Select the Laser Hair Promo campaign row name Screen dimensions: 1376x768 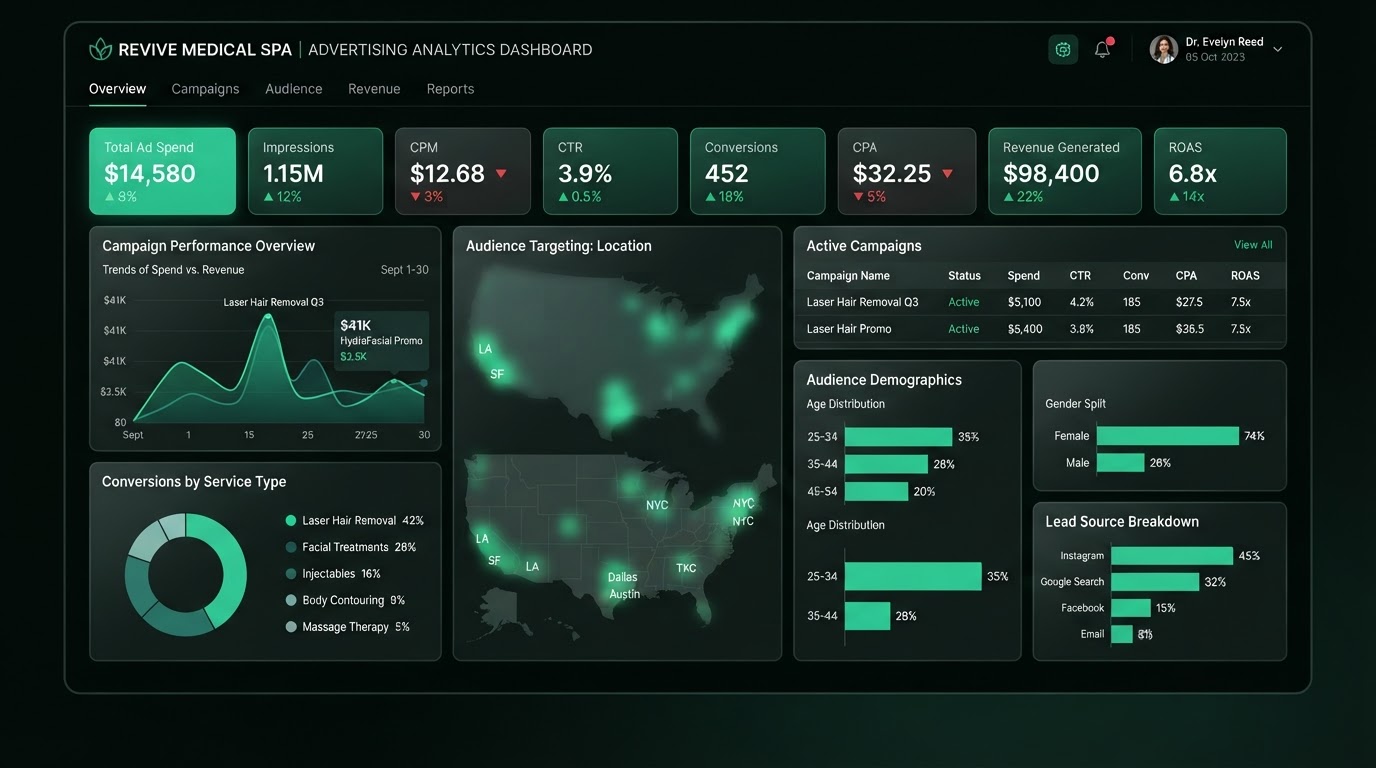pyautogui.click(x=849, y=329)
